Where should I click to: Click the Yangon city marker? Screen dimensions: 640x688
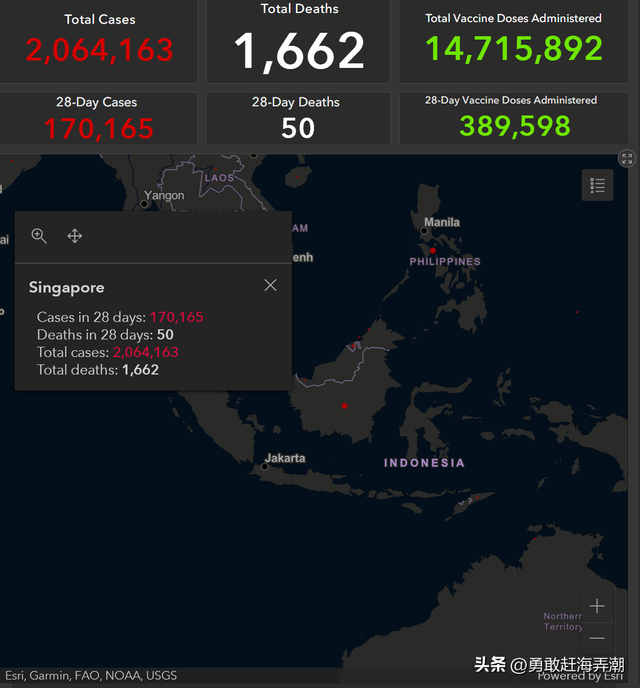(145, 204)
